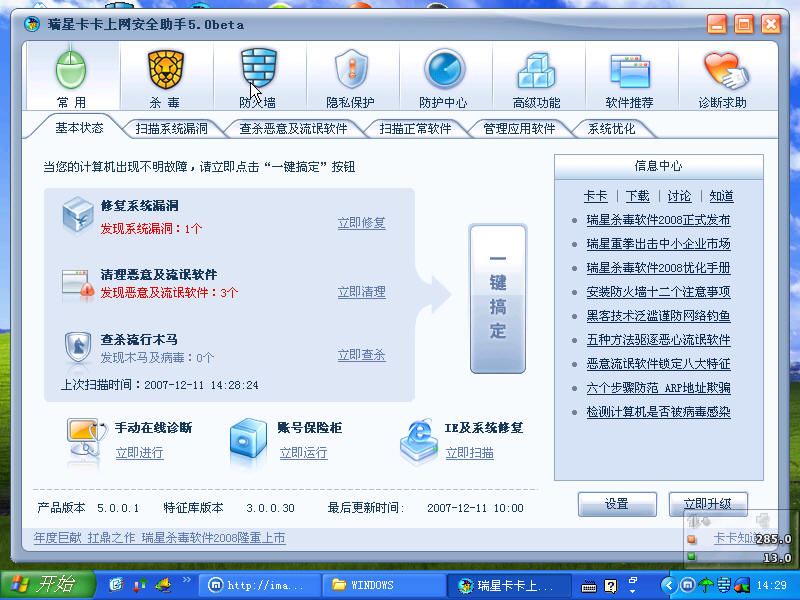Image resolution: width=800 pixels, height=600 pixels.
Task: Open the 防护中心 radar section
Action: [x=444, y=76]
